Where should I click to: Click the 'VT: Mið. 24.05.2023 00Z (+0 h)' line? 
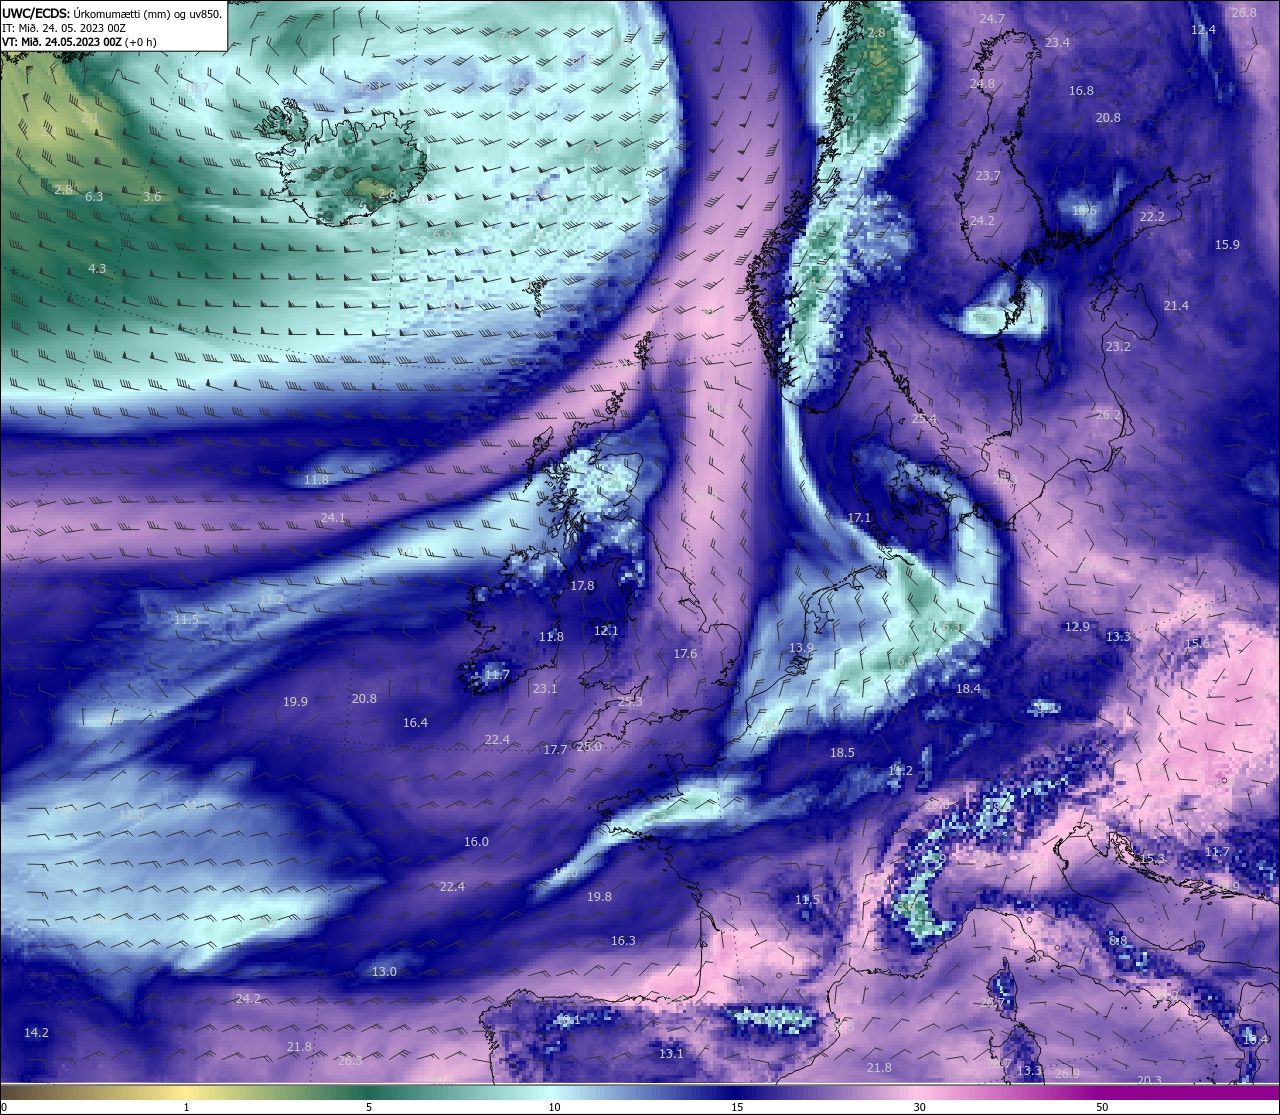tap(79, 42)
